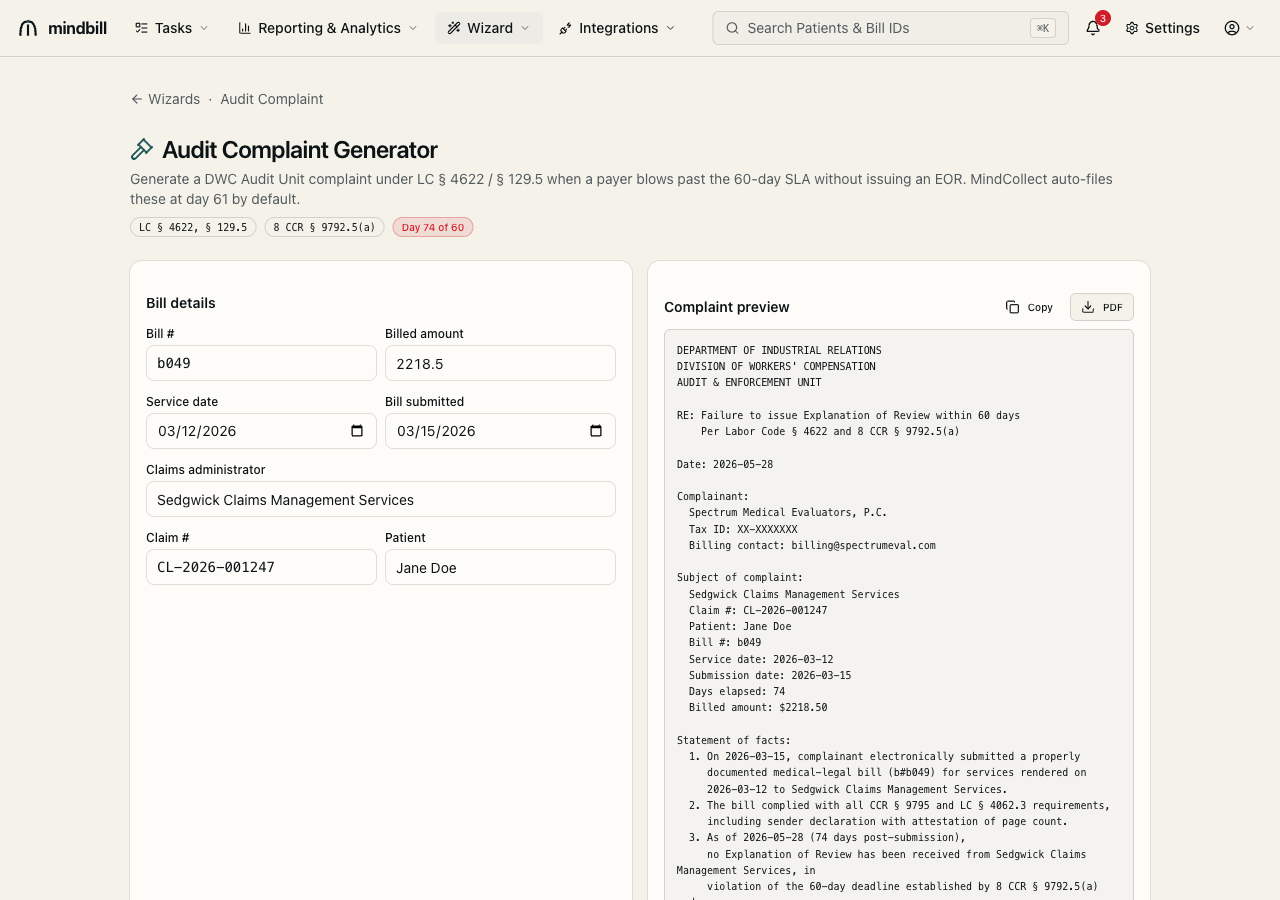
Task: Click the 'AUDIT & ENFORCEMENT UNIT' line
Action: coord(749,382)
